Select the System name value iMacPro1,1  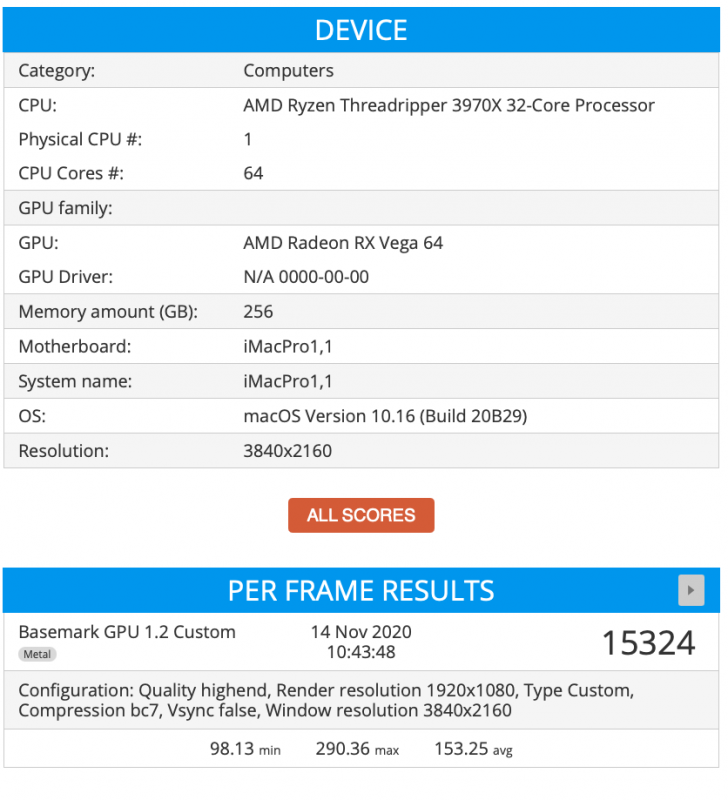click(x=288, y=382)
